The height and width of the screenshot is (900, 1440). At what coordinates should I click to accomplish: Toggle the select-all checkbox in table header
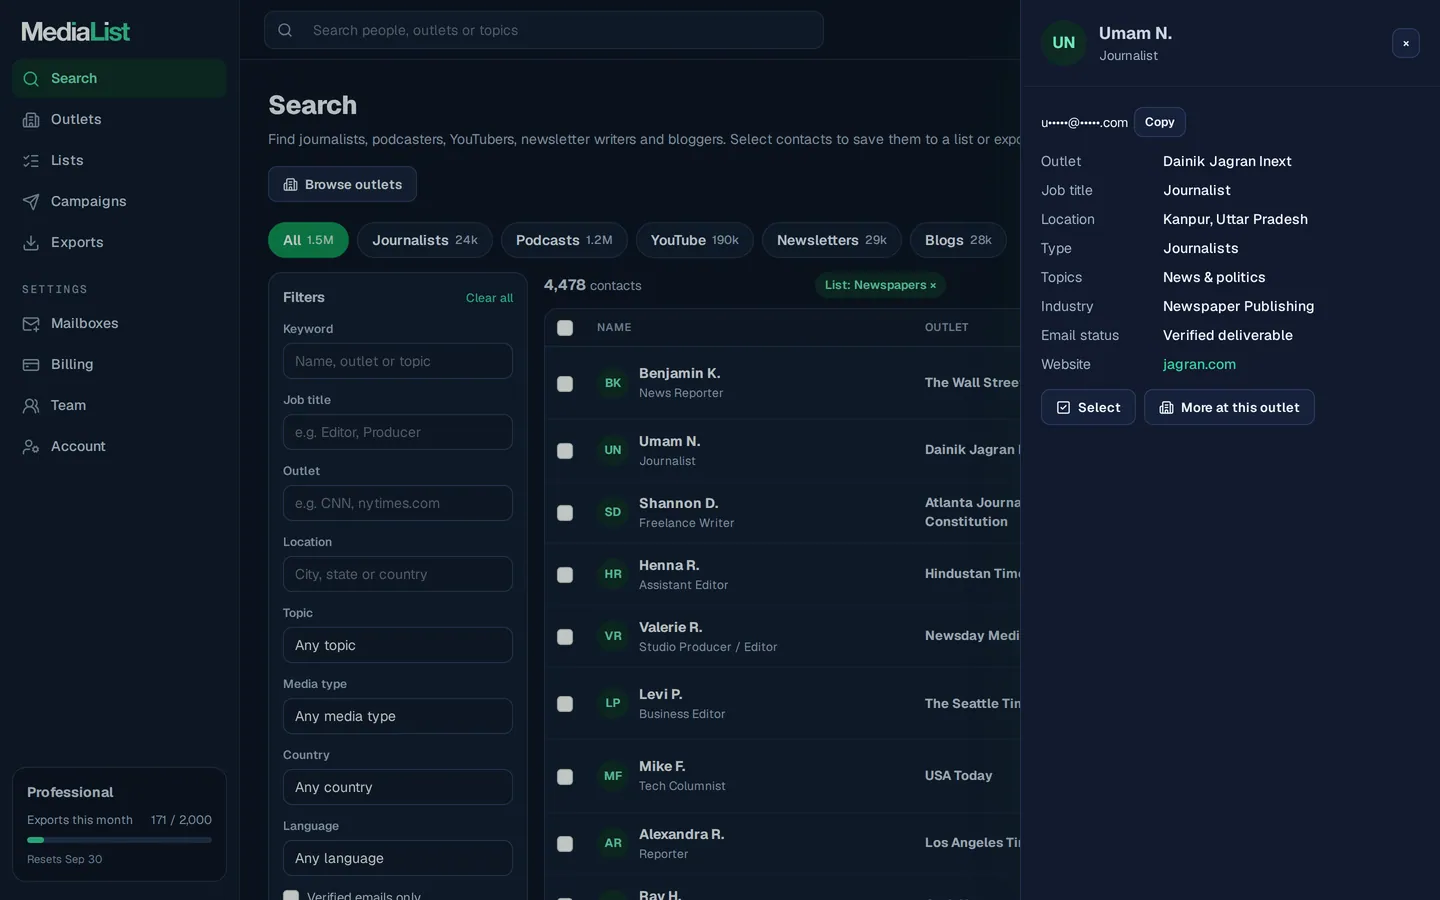(565, 328)
